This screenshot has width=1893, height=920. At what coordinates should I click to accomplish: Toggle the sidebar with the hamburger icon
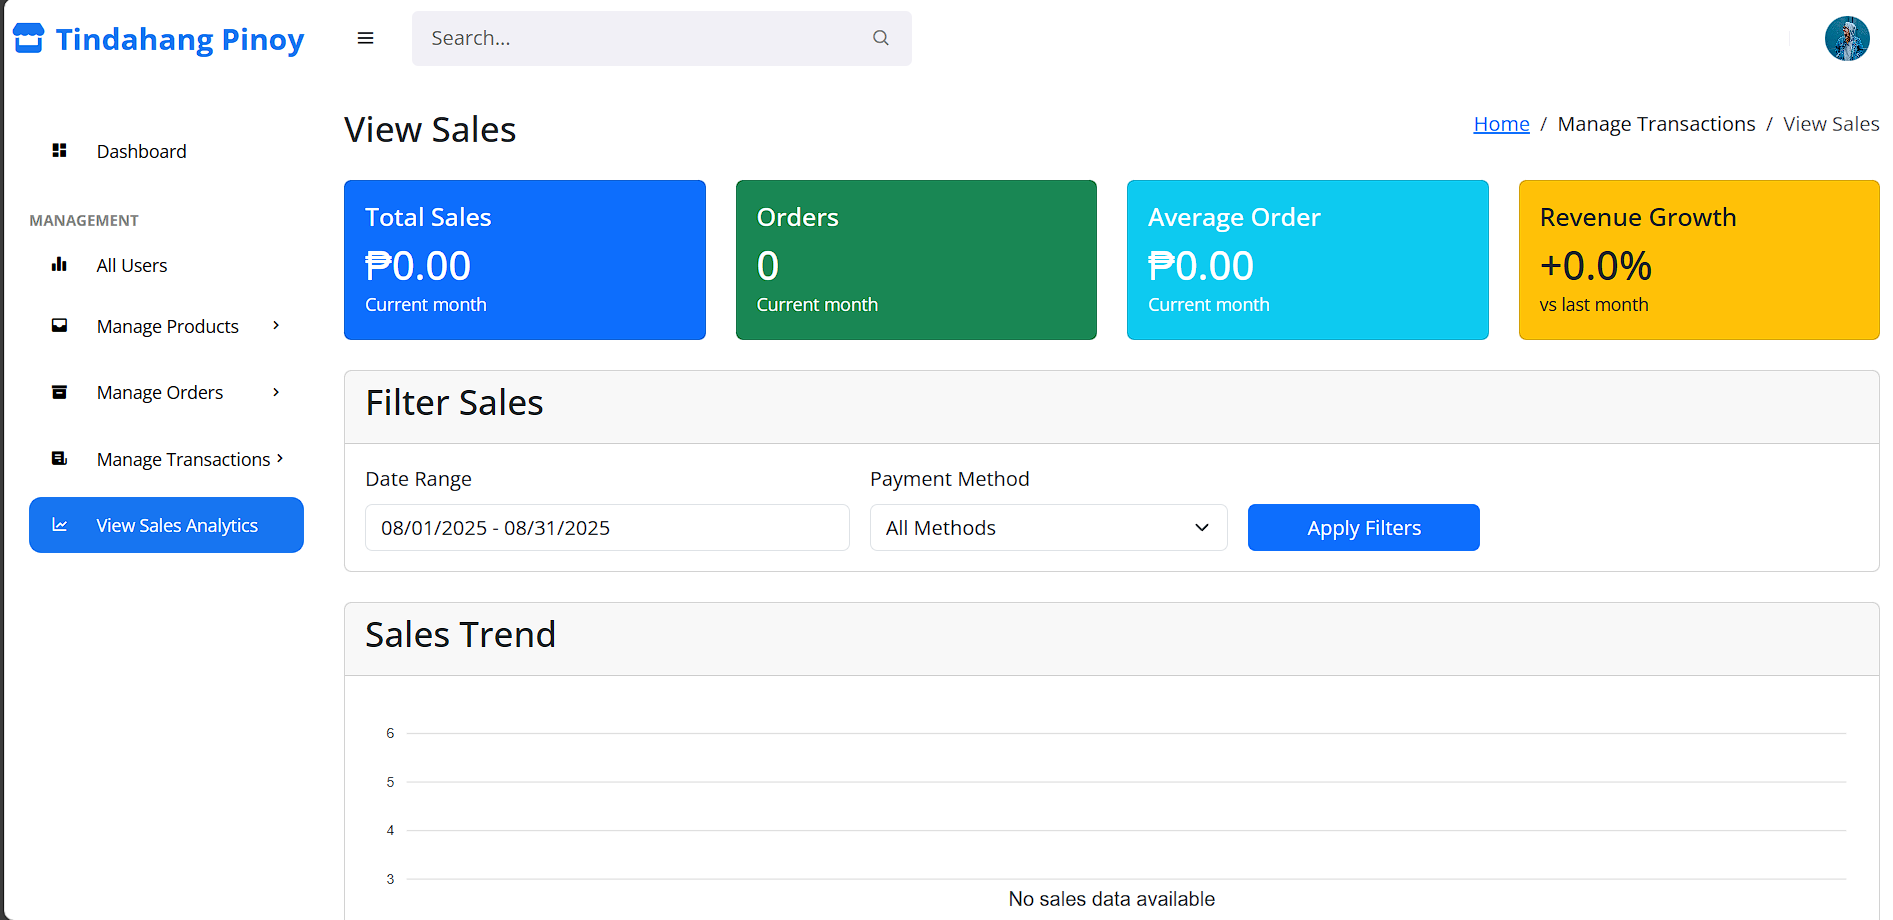click(x=365, y=37)
